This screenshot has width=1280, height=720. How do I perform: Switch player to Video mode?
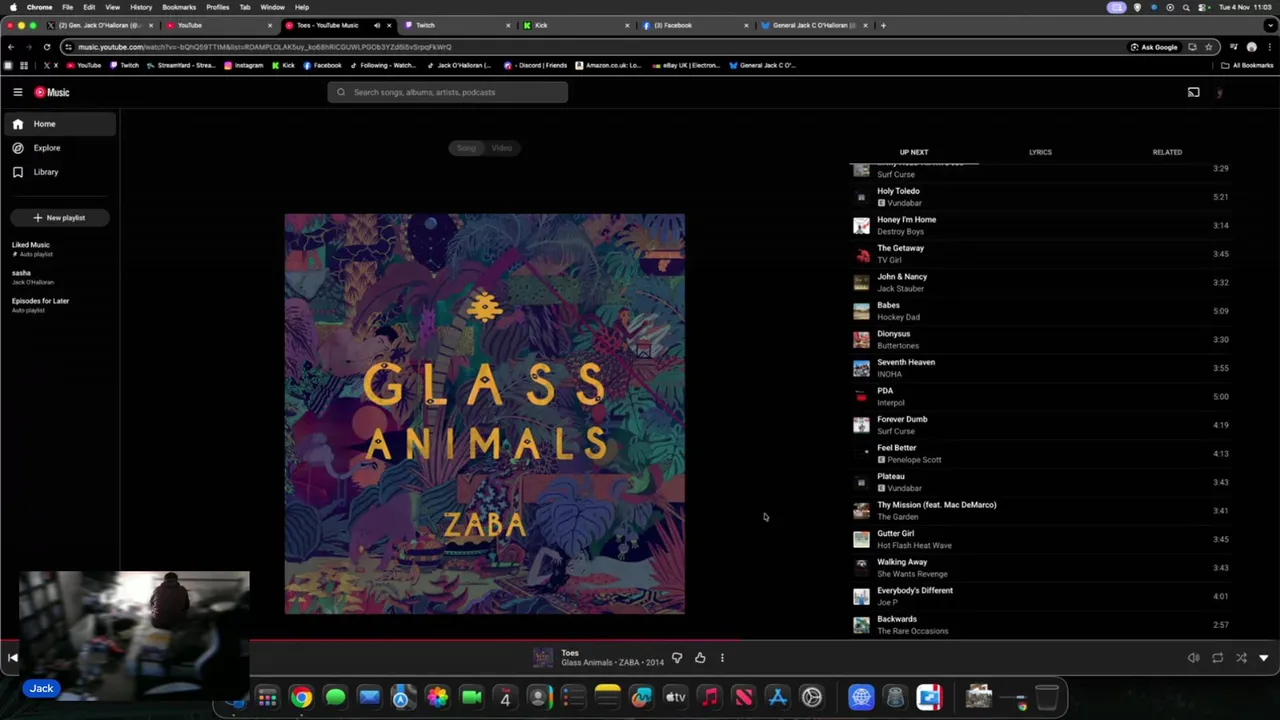point(501,148)
